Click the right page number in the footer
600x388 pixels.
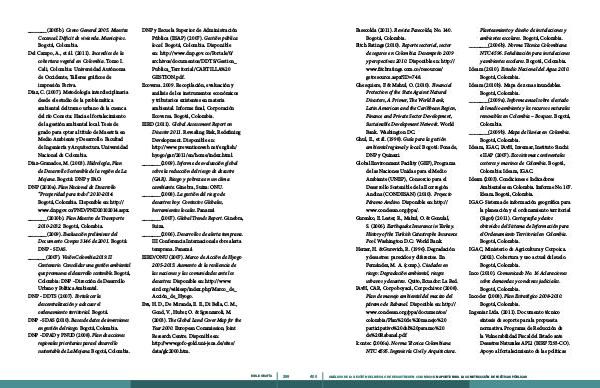[313, 376]
